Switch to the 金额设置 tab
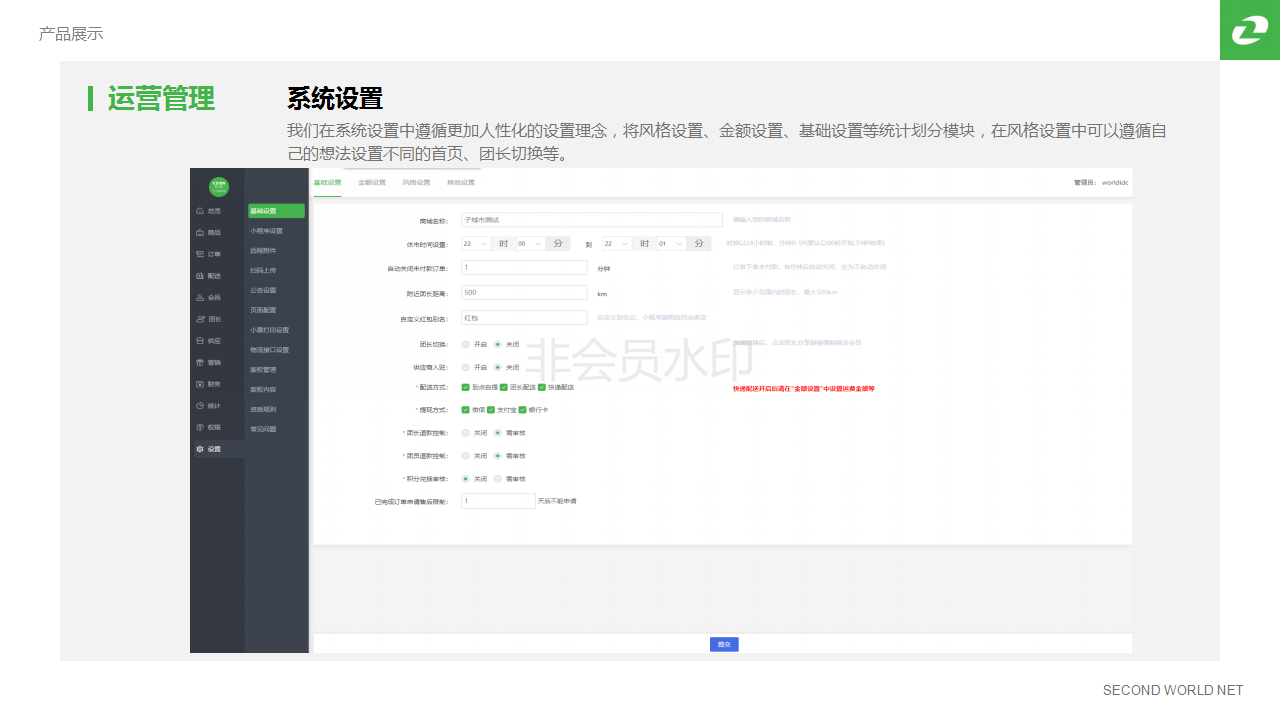1280x720 pixels. point(372,183)
